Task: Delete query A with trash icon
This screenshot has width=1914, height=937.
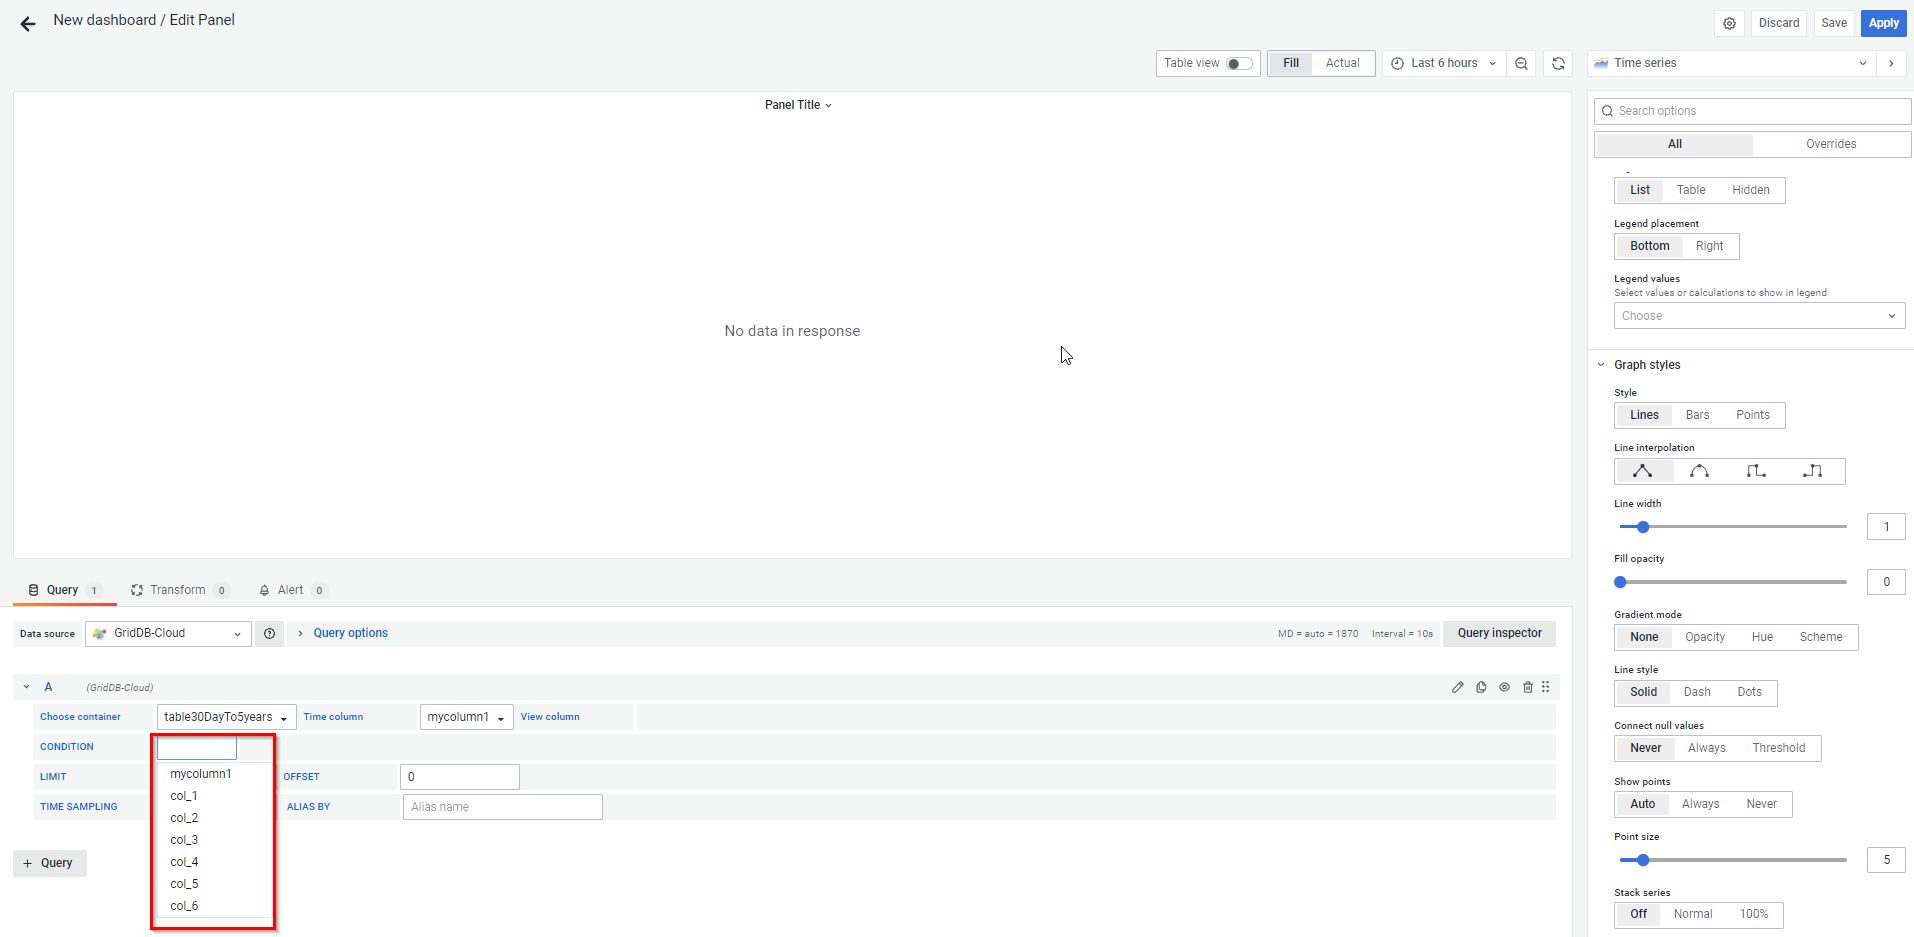Action: [x=1527, y=687]
